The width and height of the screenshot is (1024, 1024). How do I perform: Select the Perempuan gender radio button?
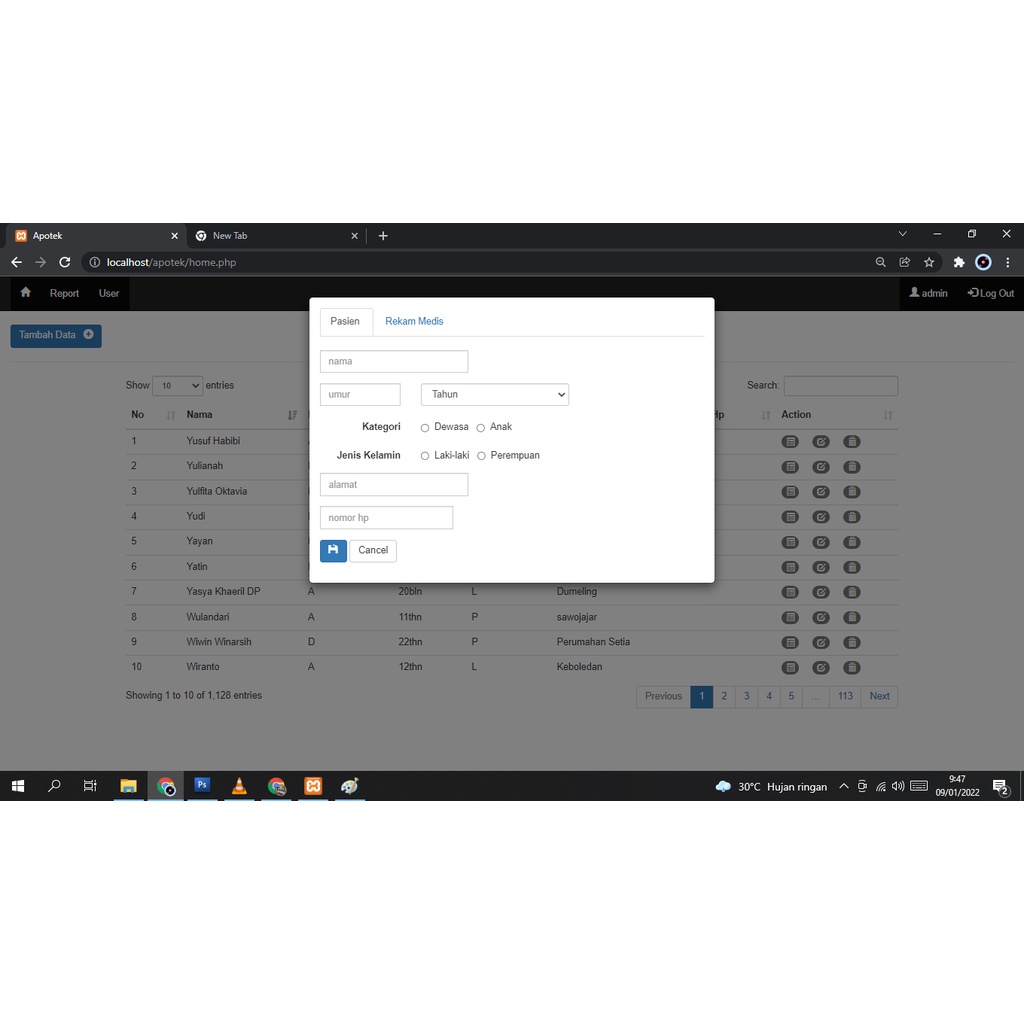(481, 456)
